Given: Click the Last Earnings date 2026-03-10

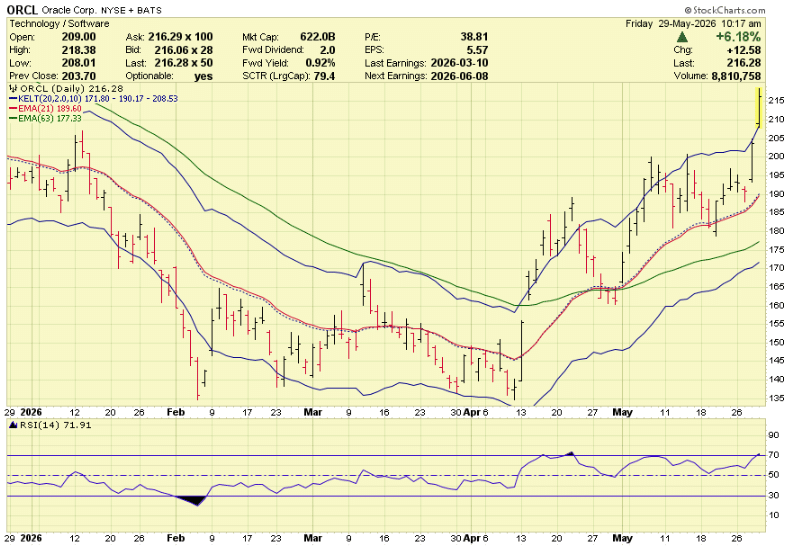Looking at the screenshot, I should tap(459, 63).
